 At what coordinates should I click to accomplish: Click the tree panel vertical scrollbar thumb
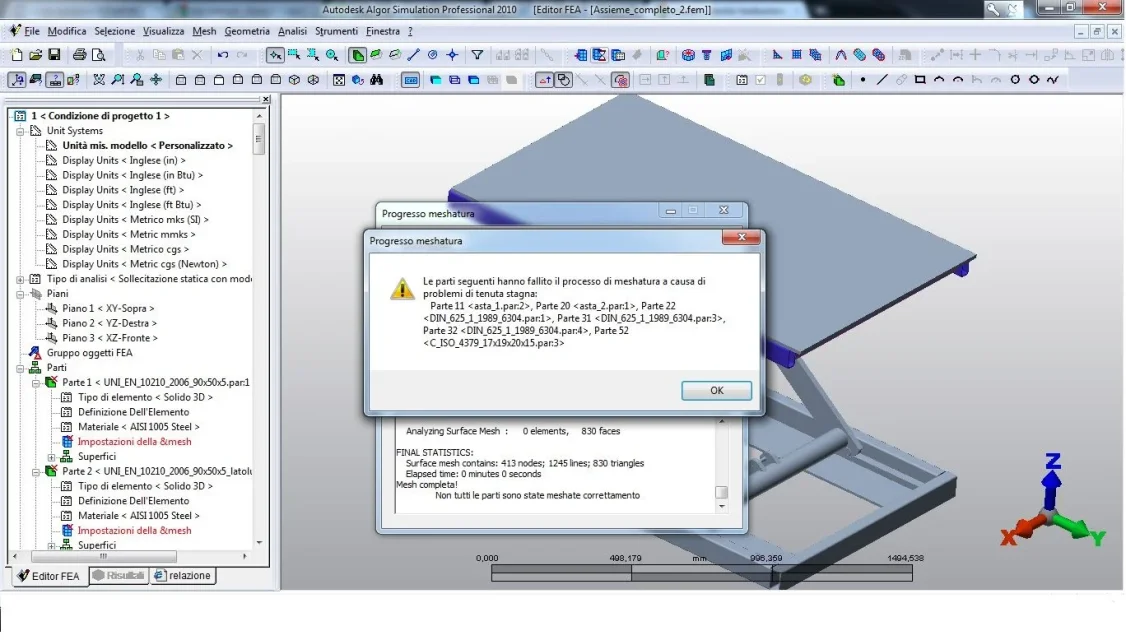259,138
